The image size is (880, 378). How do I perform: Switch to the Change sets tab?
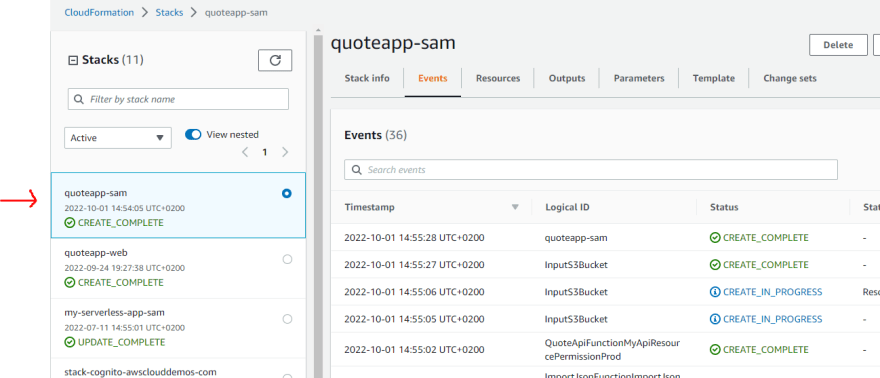(790, 79)
